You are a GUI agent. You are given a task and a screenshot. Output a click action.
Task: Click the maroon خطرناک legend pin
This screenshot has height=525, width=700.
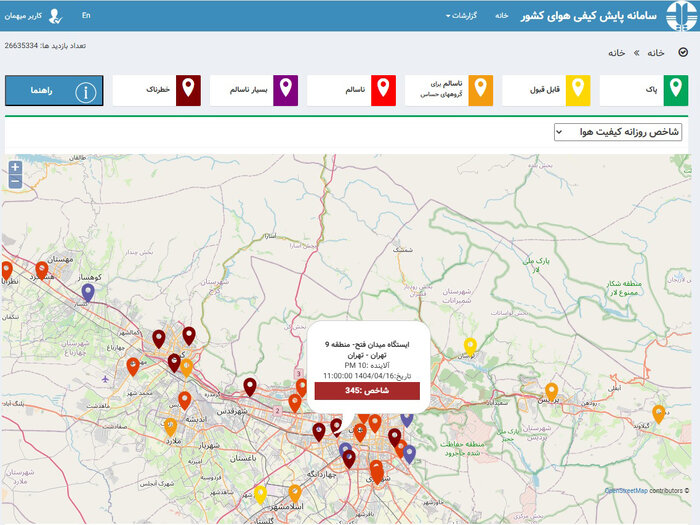pos(187,90)
